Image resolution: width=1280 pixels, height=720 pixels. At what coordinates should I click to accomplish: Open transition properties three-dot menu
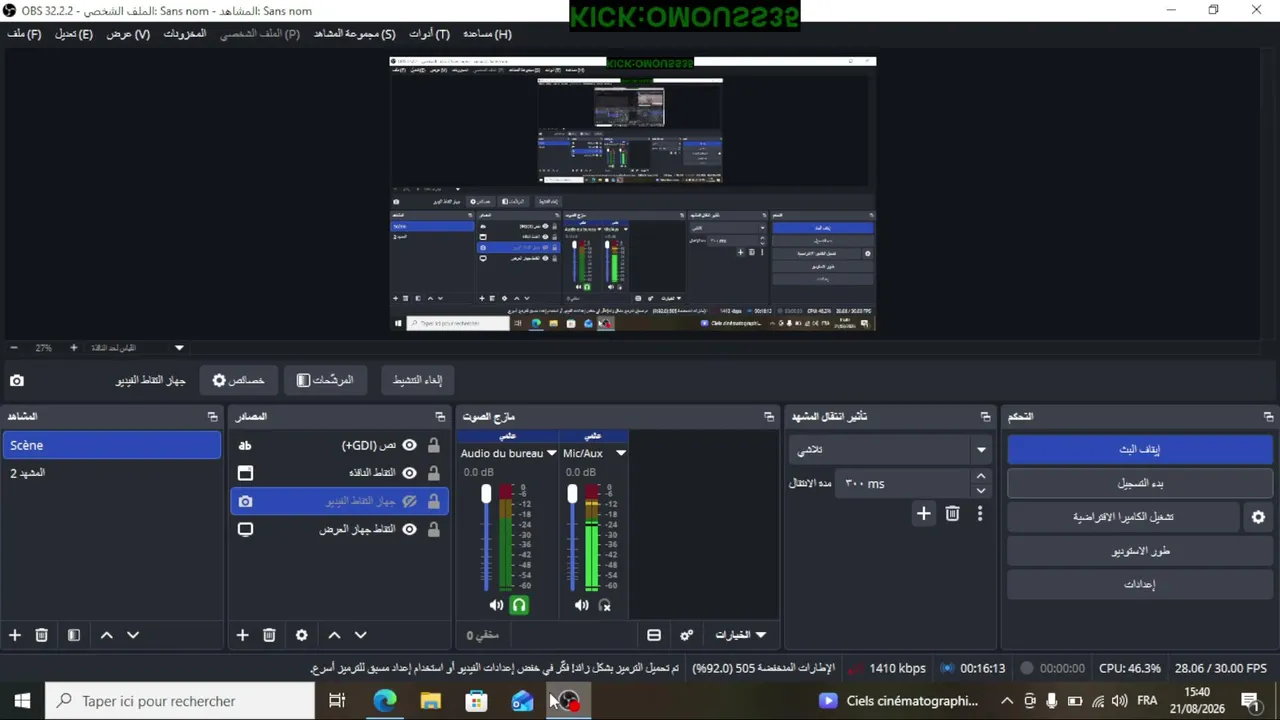980,513
